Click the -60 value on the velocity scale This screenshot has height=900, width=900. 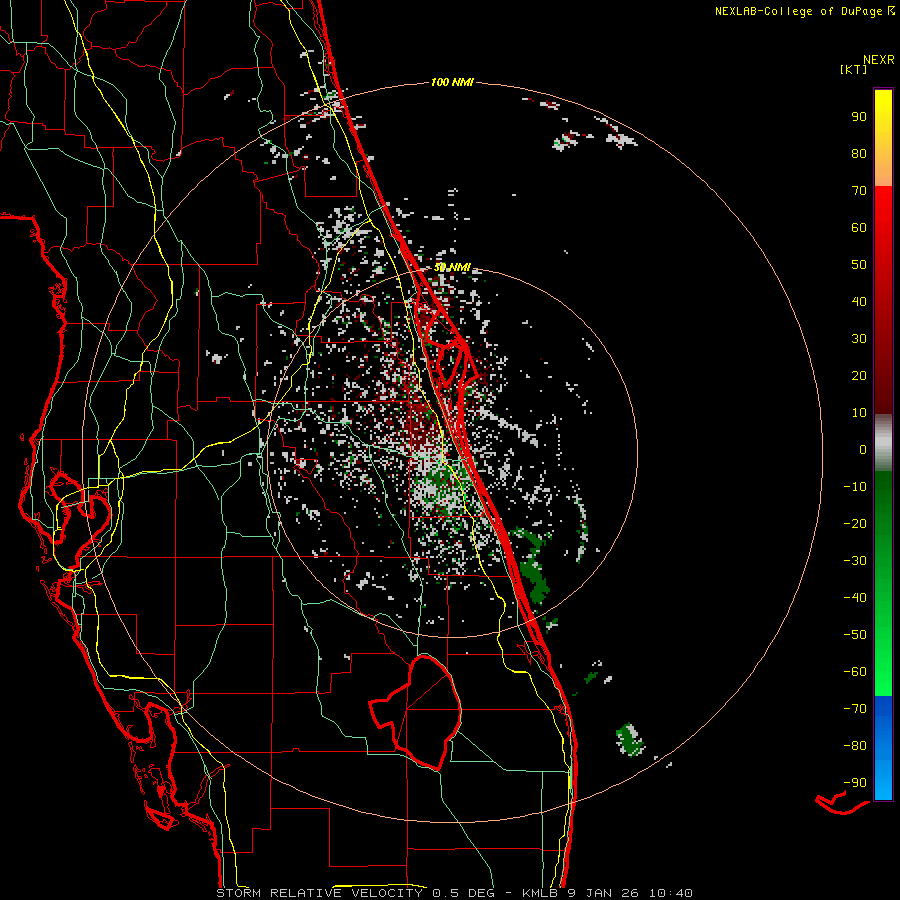pyautogui.click(x=855, y=672)
